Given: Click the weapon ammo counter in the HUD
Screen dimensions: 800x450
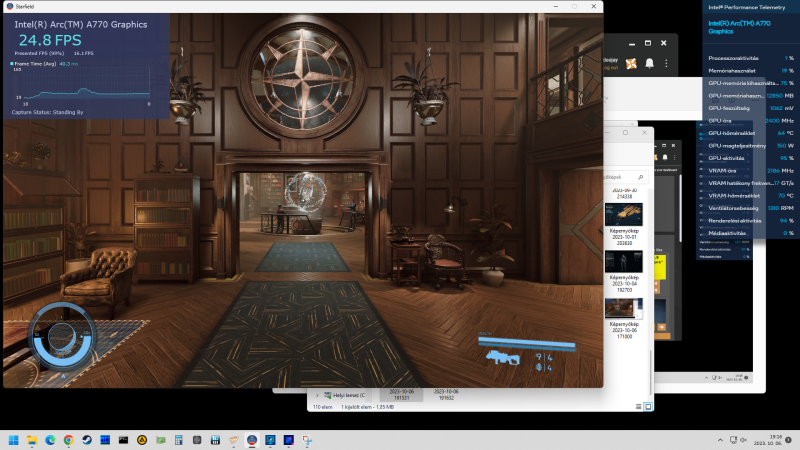Looking at the screenshot, I should tap(544, 362).
